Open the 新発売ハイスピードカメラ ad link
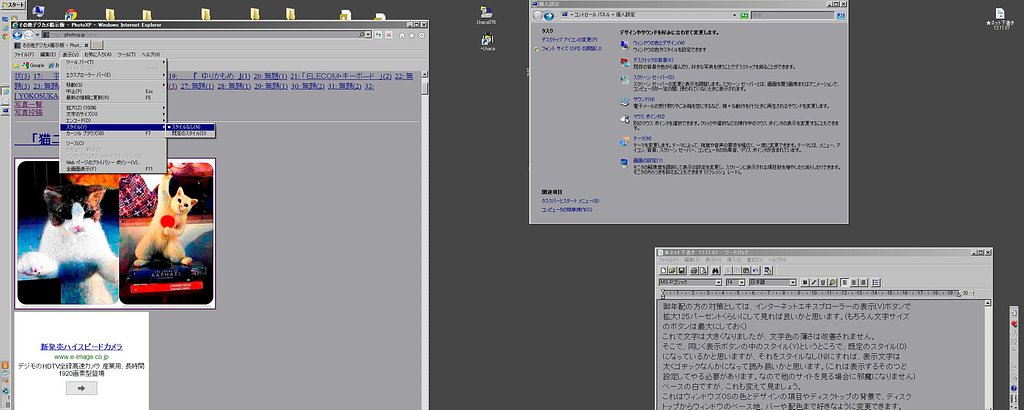The width and height of the screenshot is (1024, 410). coord(81,347)
